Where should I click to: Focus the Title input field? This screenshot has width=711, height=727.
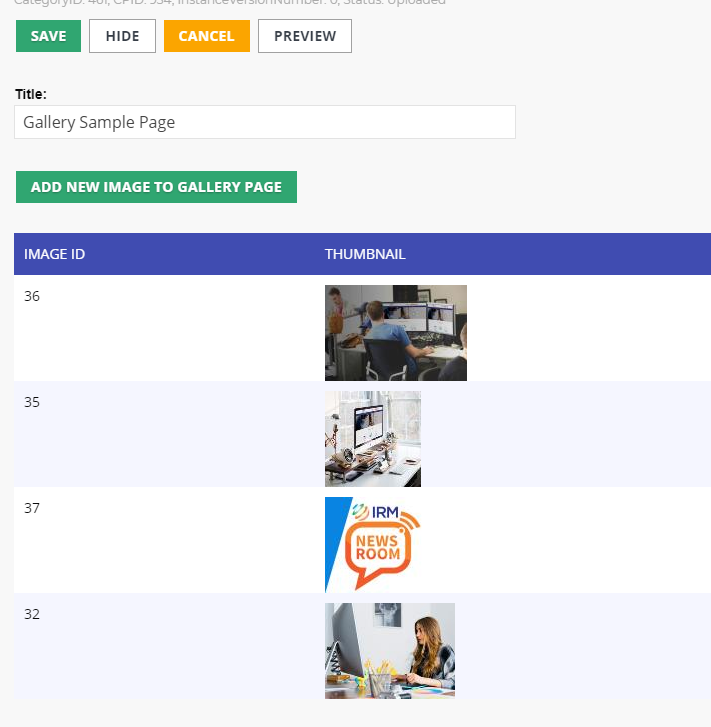(x=265, y=122)
